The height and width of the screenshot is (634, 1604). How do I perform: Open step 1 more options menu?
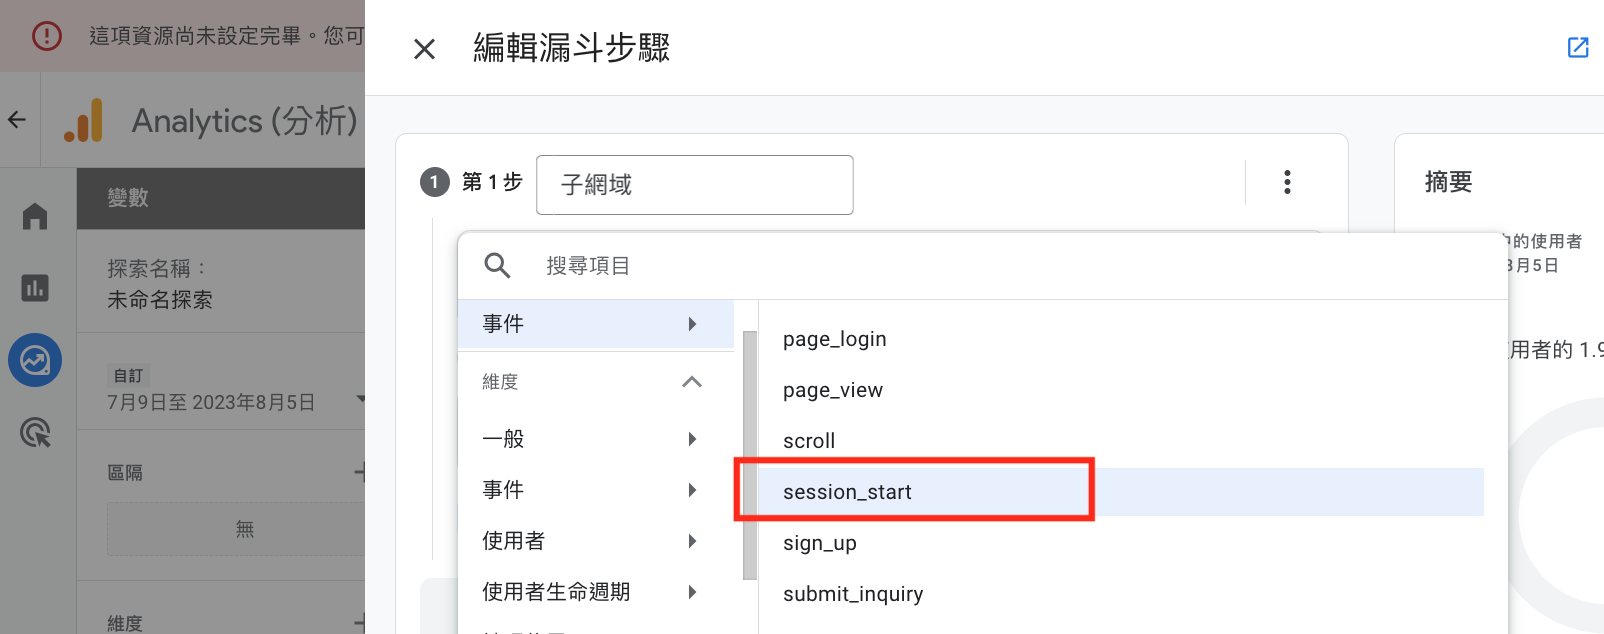(1287, 182)
